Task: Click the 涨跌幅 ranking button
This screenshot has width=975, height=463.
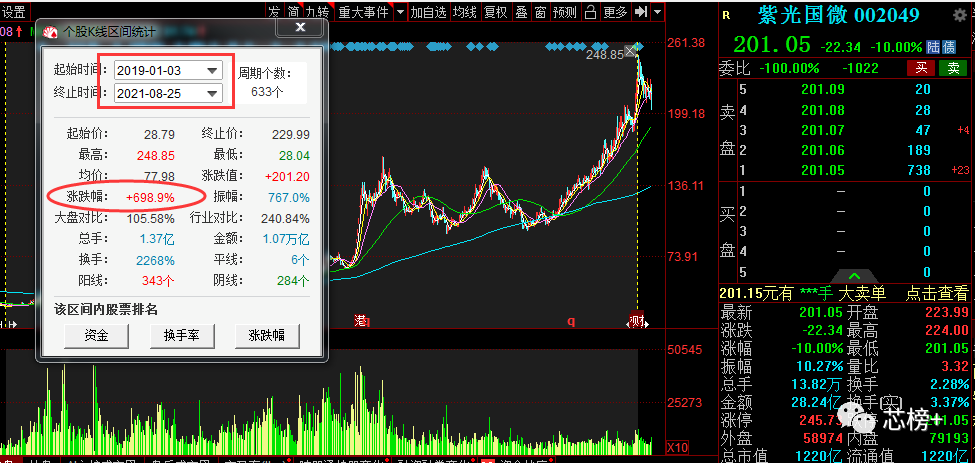Action: (x=267, y=336)
